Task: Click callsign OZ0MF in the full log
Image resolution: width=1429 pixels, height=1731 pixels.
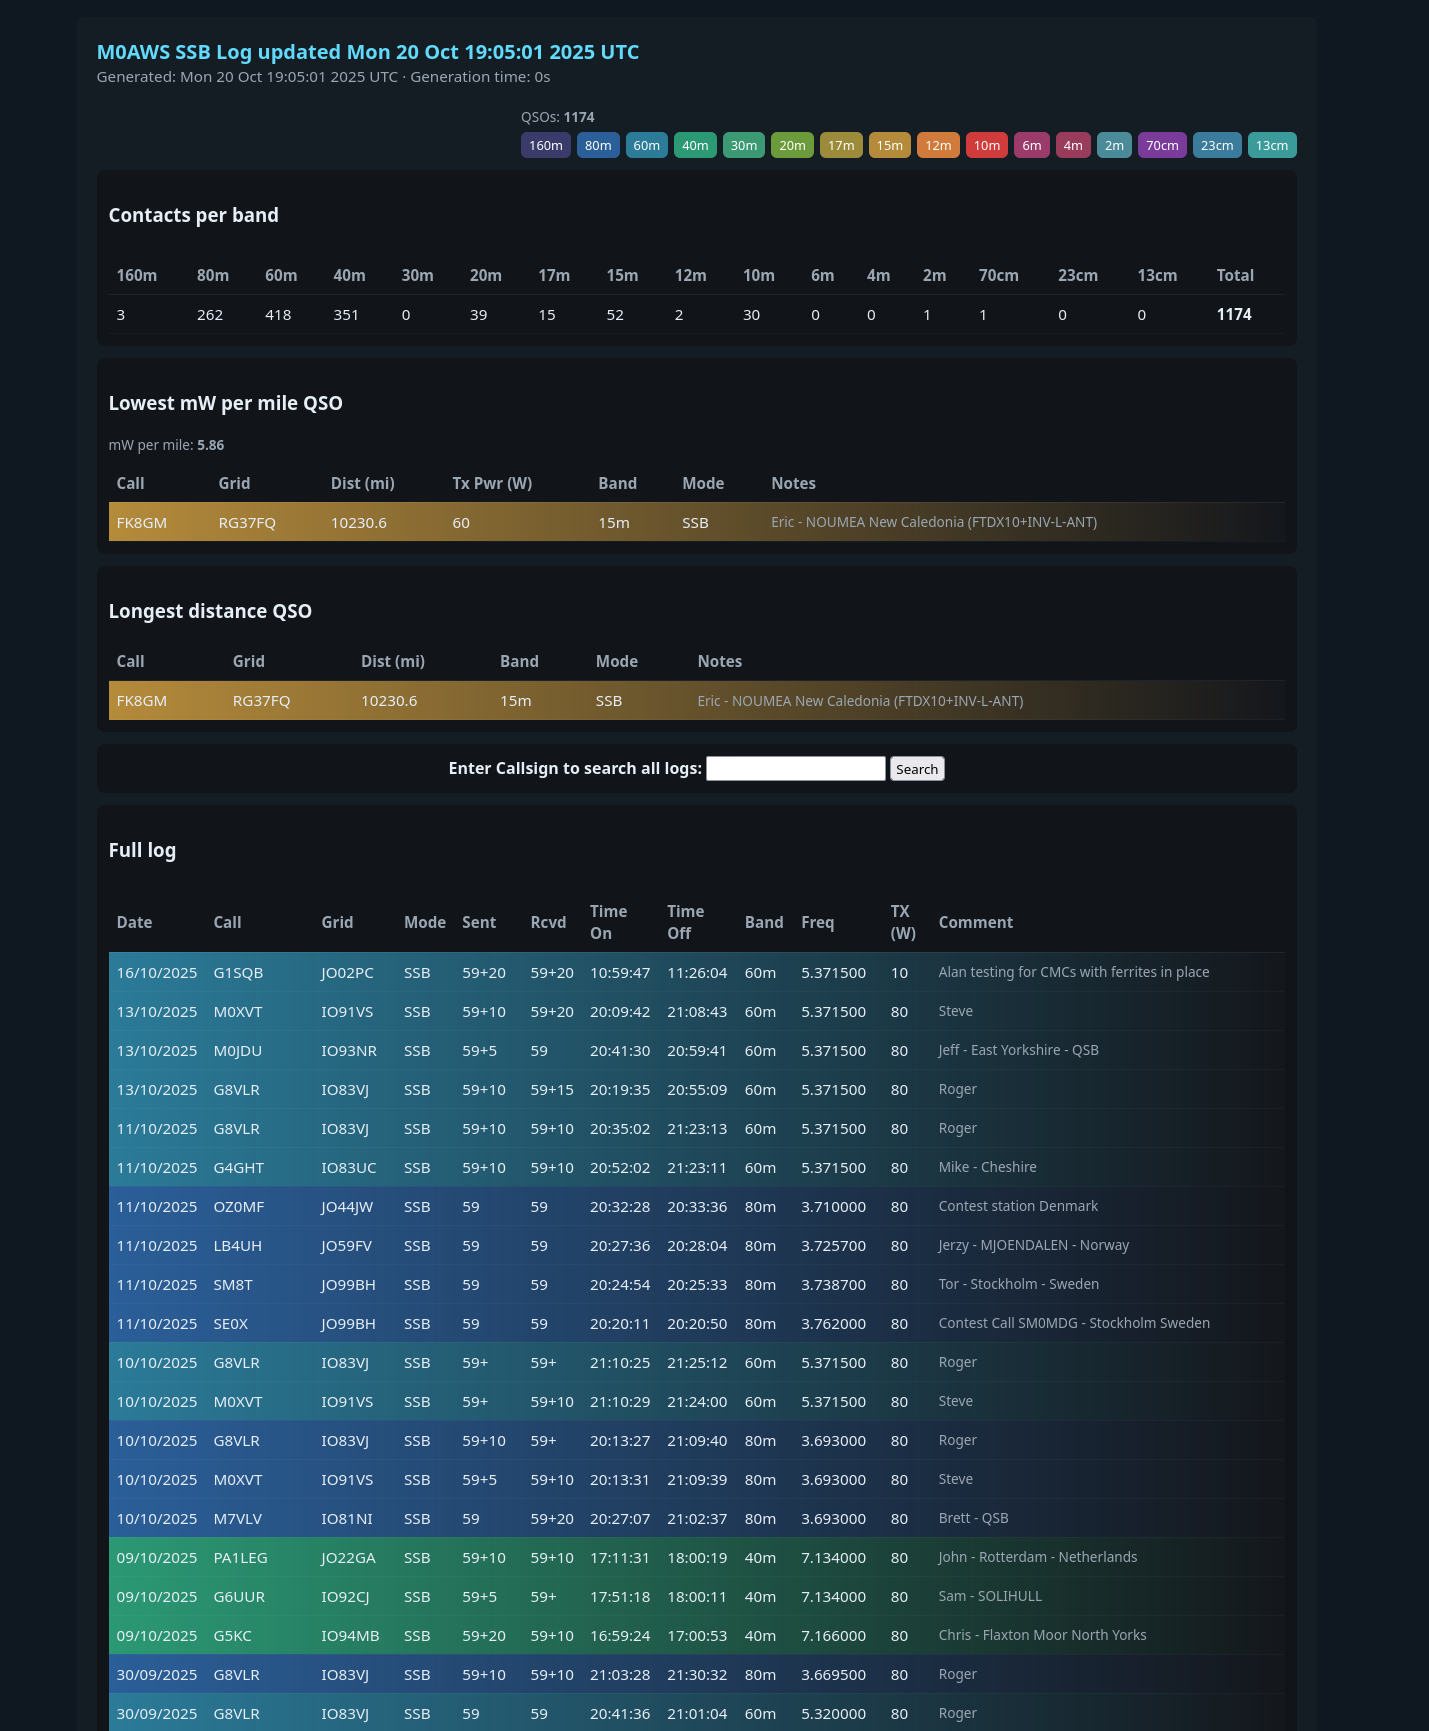Action: pos(239,1206)
